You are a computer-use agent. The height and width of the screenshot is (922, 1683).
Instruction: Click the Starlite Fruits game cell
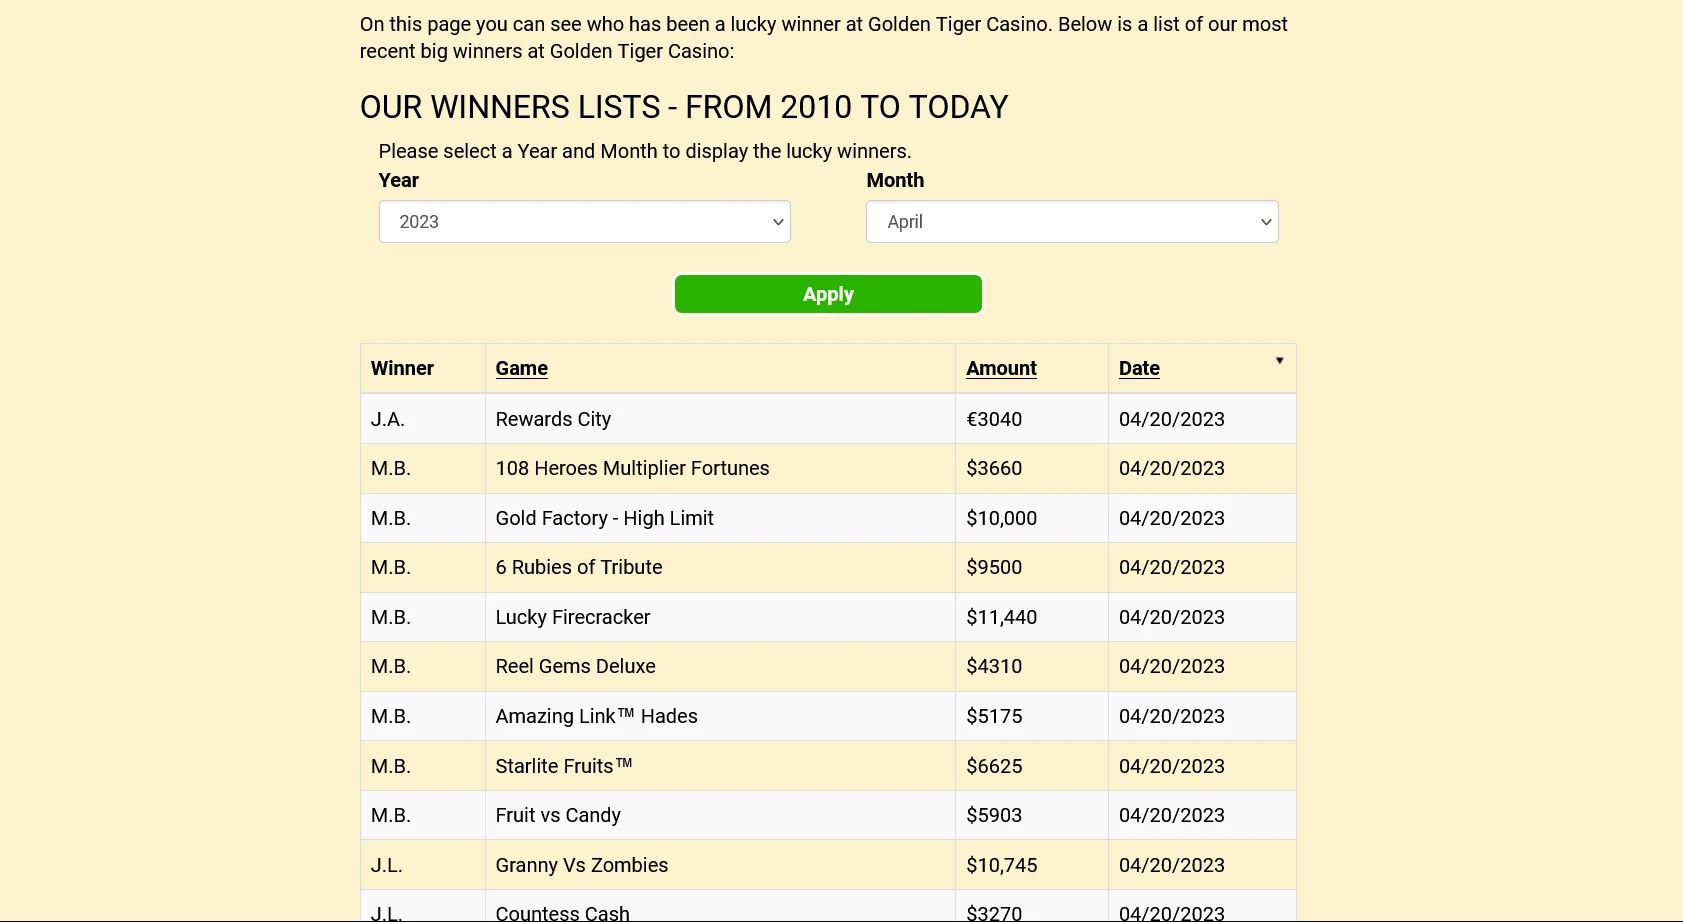point(720,766)
